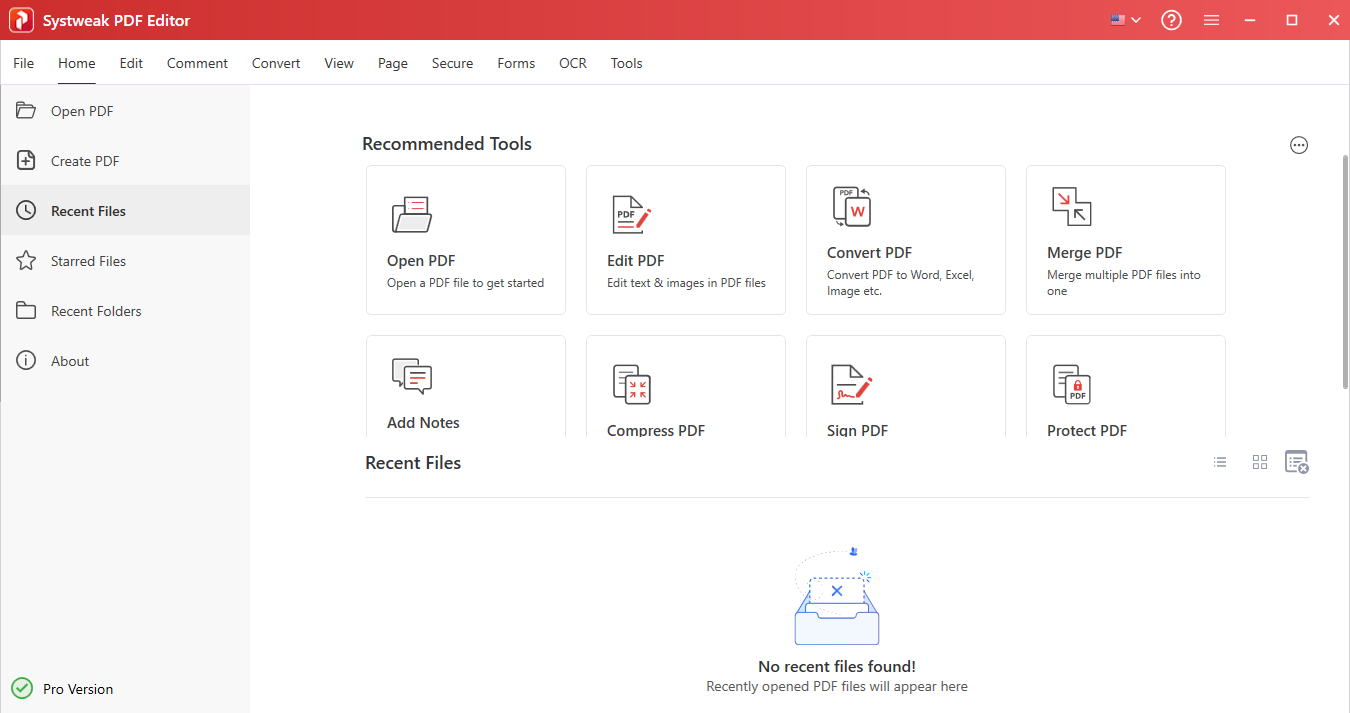Image resolution: width=1350 pixels, height=713 pixels.
Task: Click the help question-mark icon
Action: [1171, 20]
